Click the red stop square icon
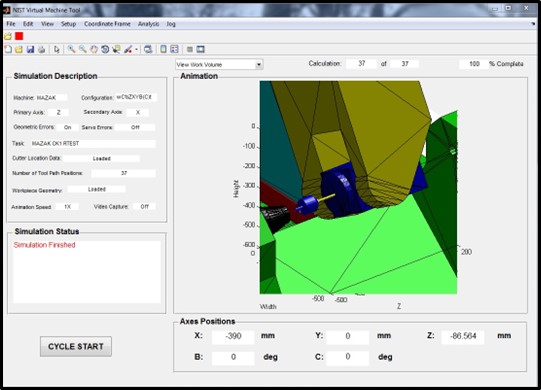The width and height of the screenshot is (541, 390). [19, 36]
